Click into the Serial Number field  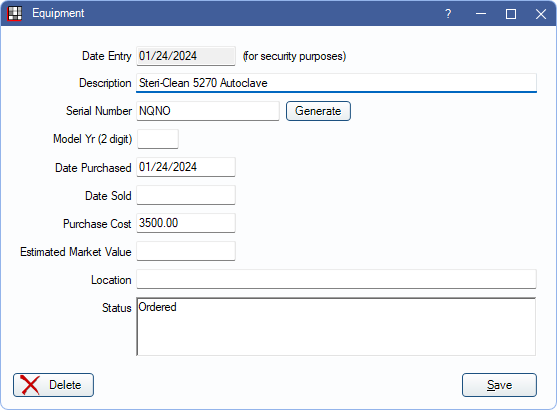coord(208,111)
